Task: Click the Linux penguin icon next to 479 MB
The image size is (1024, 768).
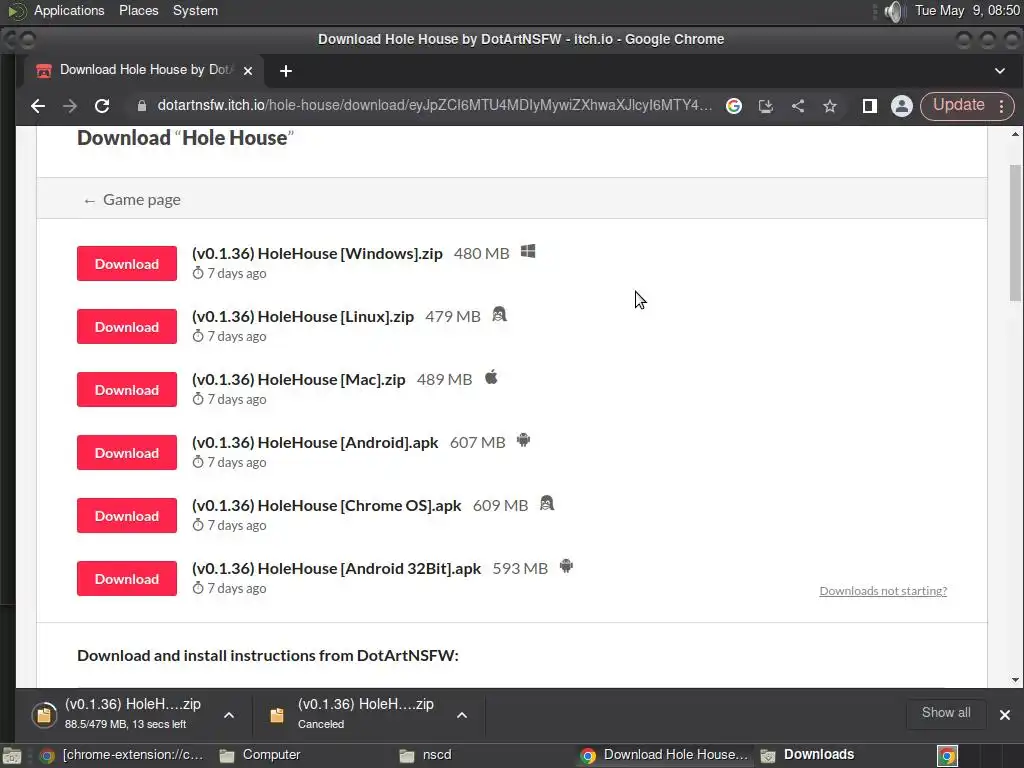Action: click(499, 314)
